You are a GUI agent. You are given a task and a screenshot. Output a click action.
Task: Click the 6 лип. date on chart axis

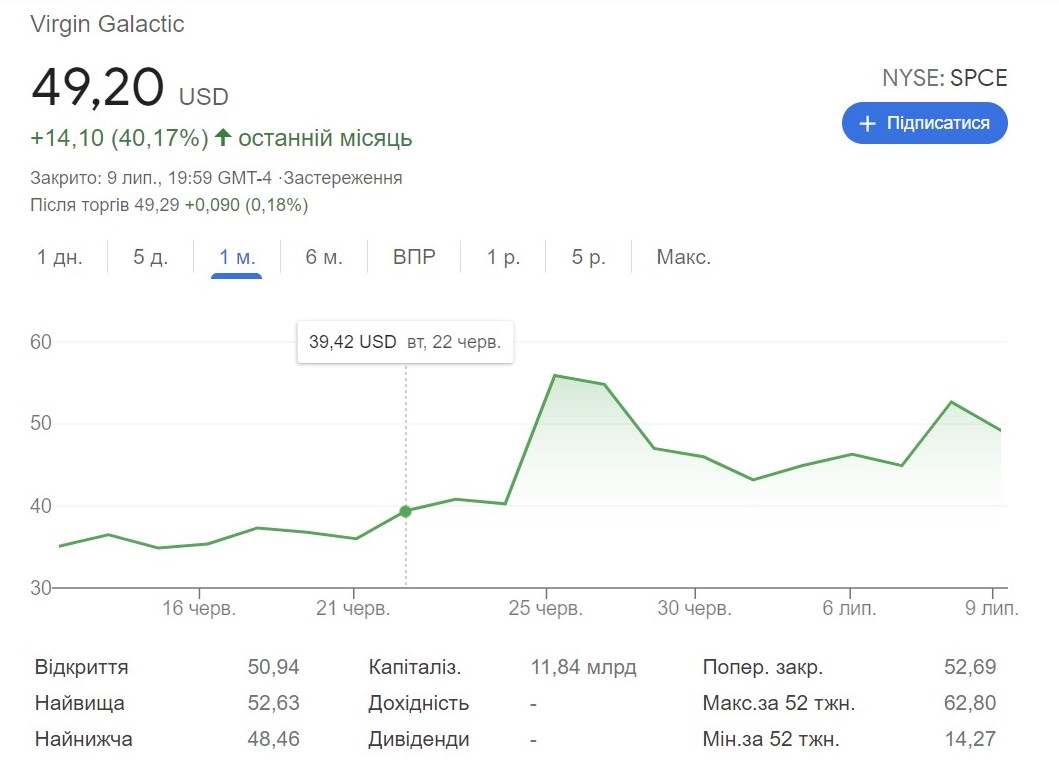click(x=849, y=608)
